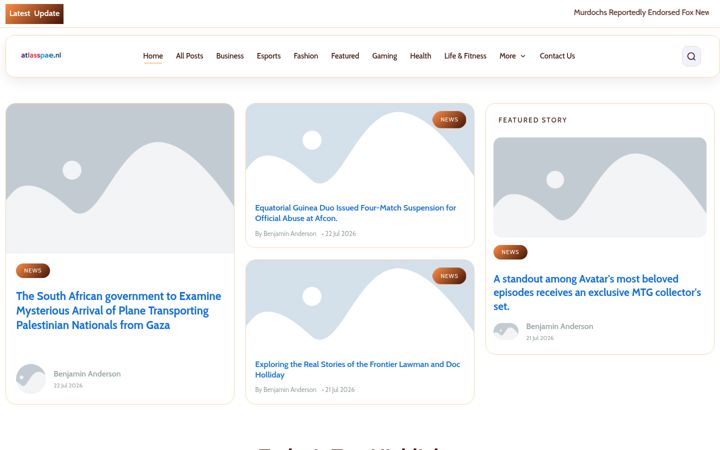Image resolution: width=720 pixels, height=450 pixels.
Task: Click the 22 Jul 2026 date on Equatorial Guinea card
Action: click(340, 234)
